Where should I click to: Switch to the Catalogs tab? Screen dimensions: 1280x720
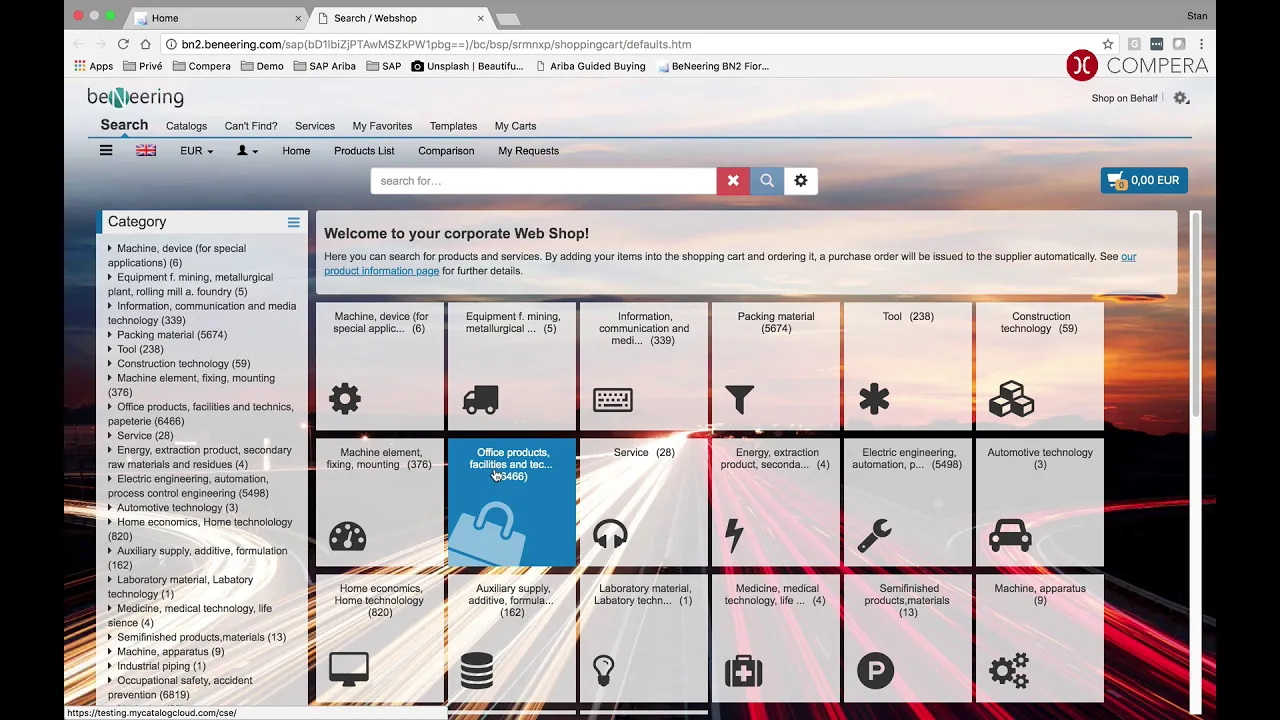click(x=186, y=126)
